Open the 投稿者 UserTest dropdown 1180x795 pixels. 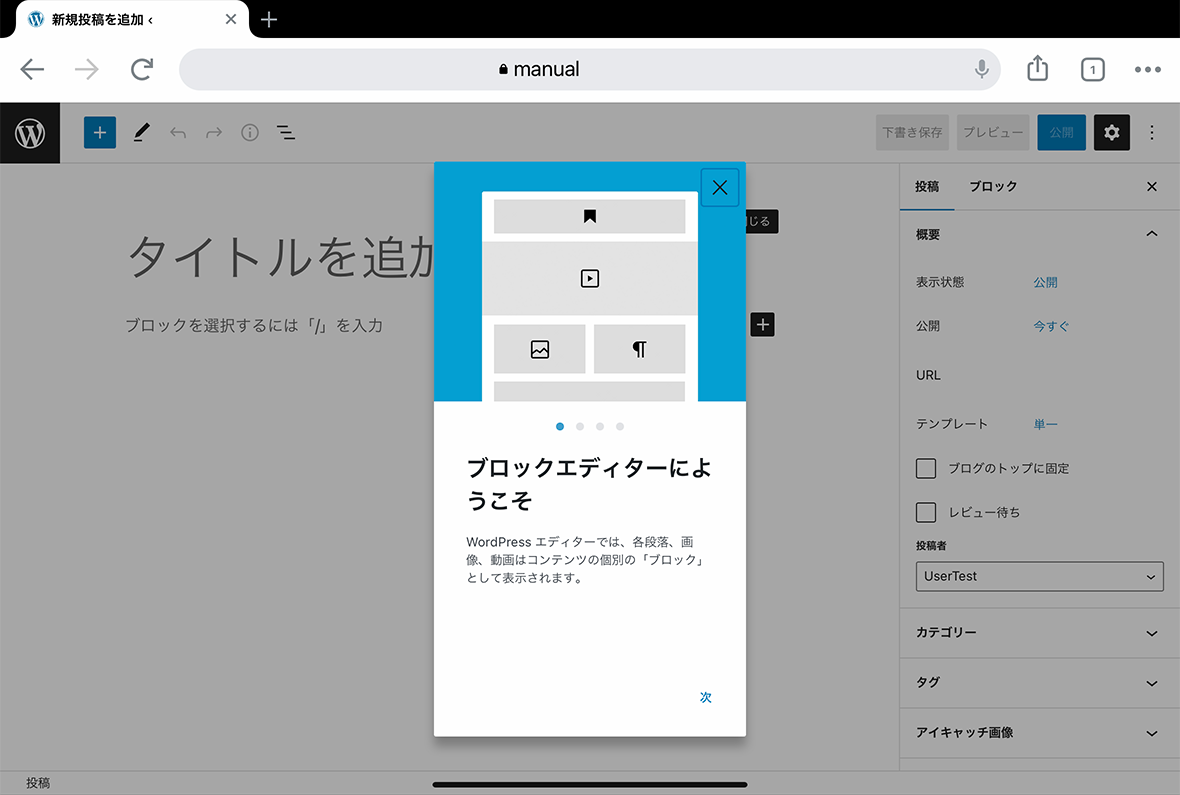1039,576
